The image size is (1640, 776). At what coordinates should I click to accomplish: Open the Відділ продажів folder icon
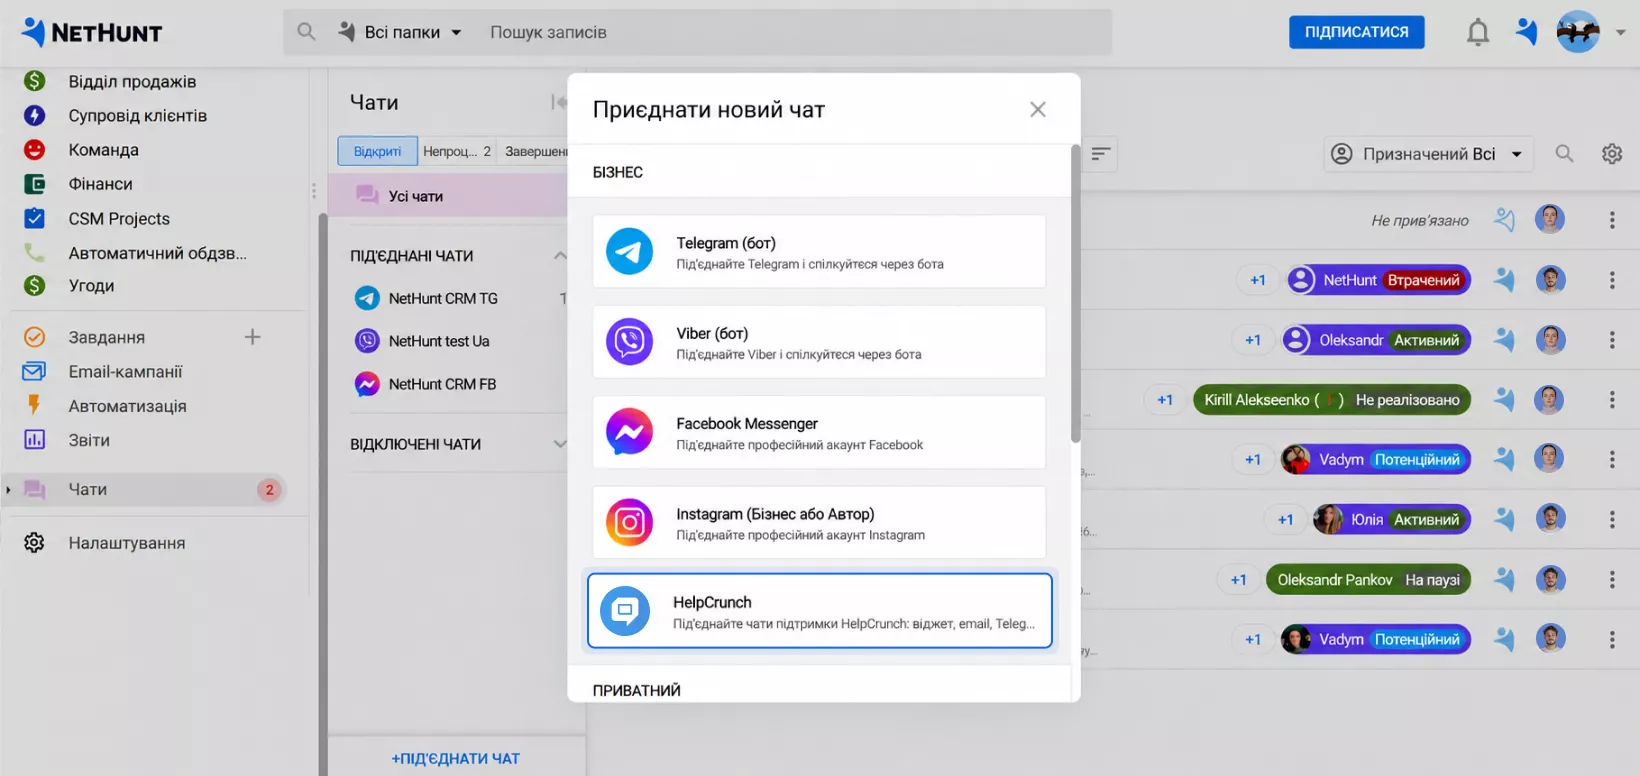[34, 81]
